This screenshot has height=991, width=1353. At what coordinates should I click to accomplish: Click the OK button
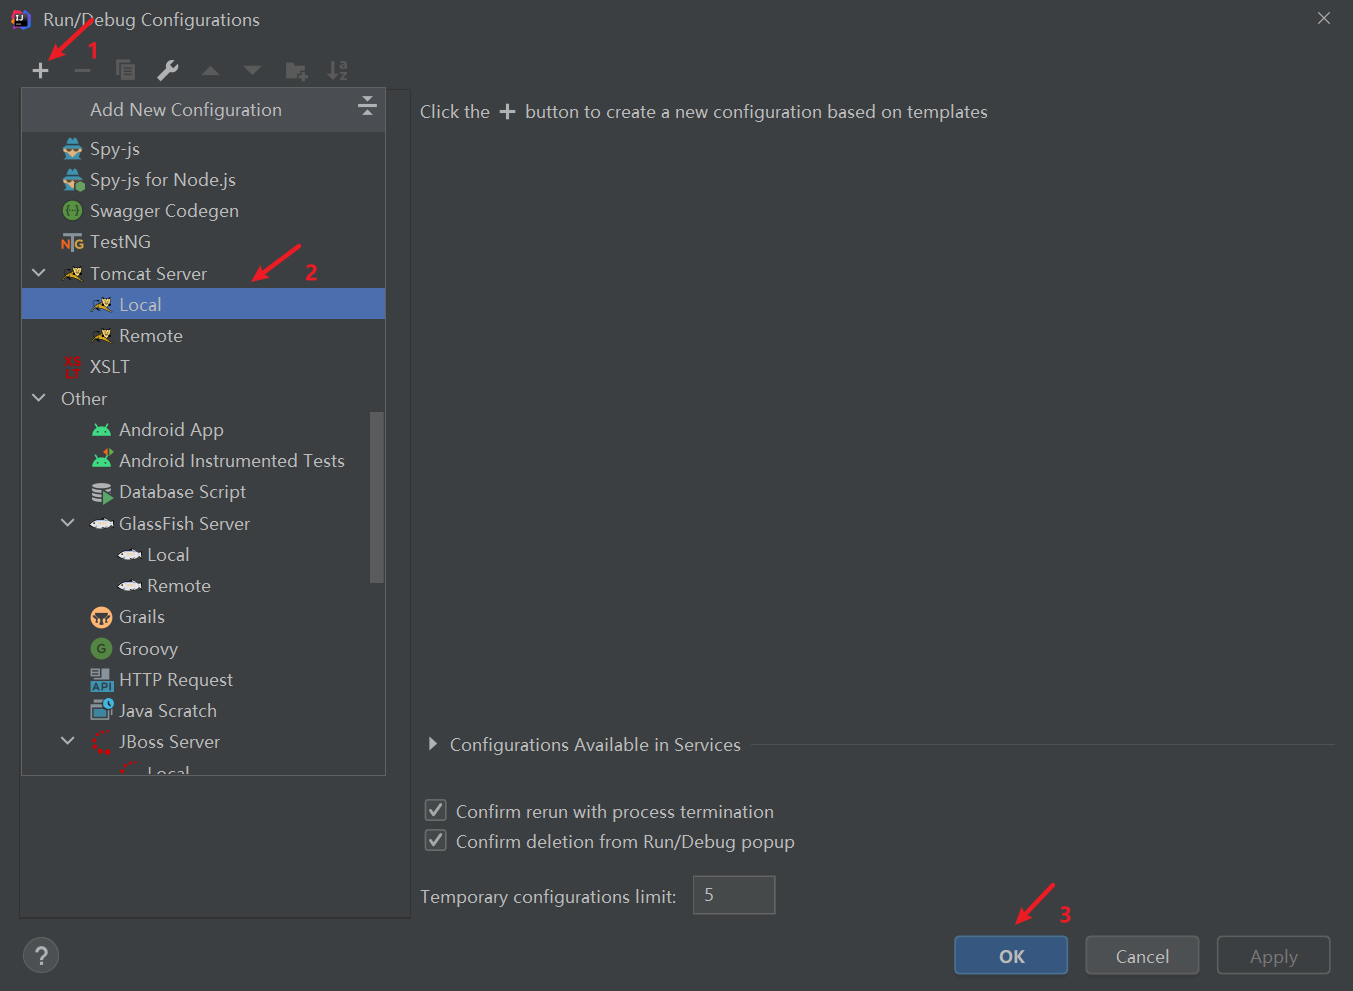(x=1011, y=955)
